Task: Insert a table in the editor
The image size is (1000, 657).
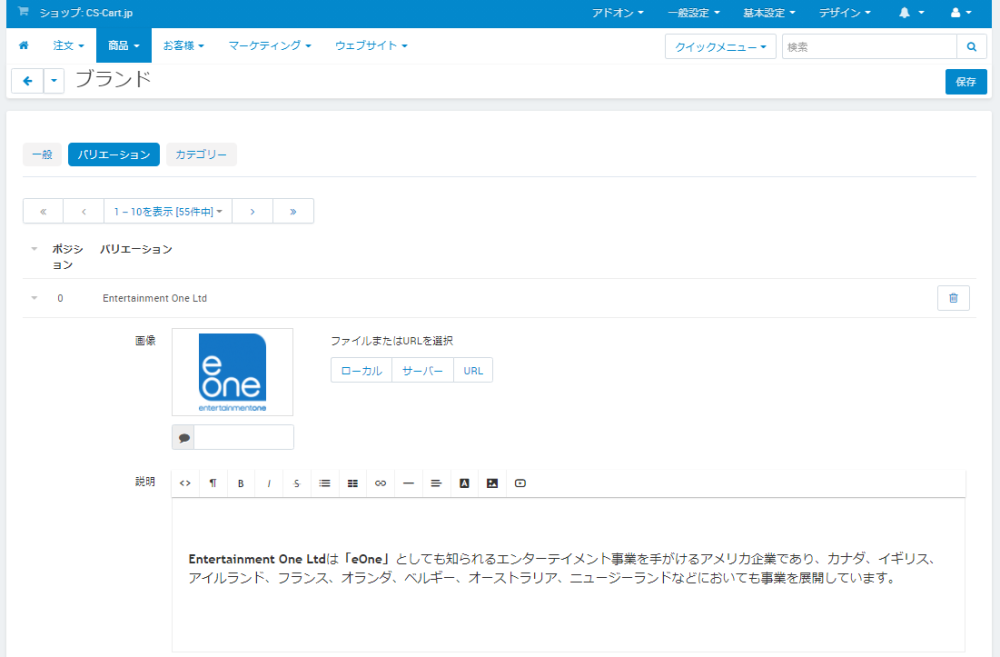Action: tap(353, 484)
